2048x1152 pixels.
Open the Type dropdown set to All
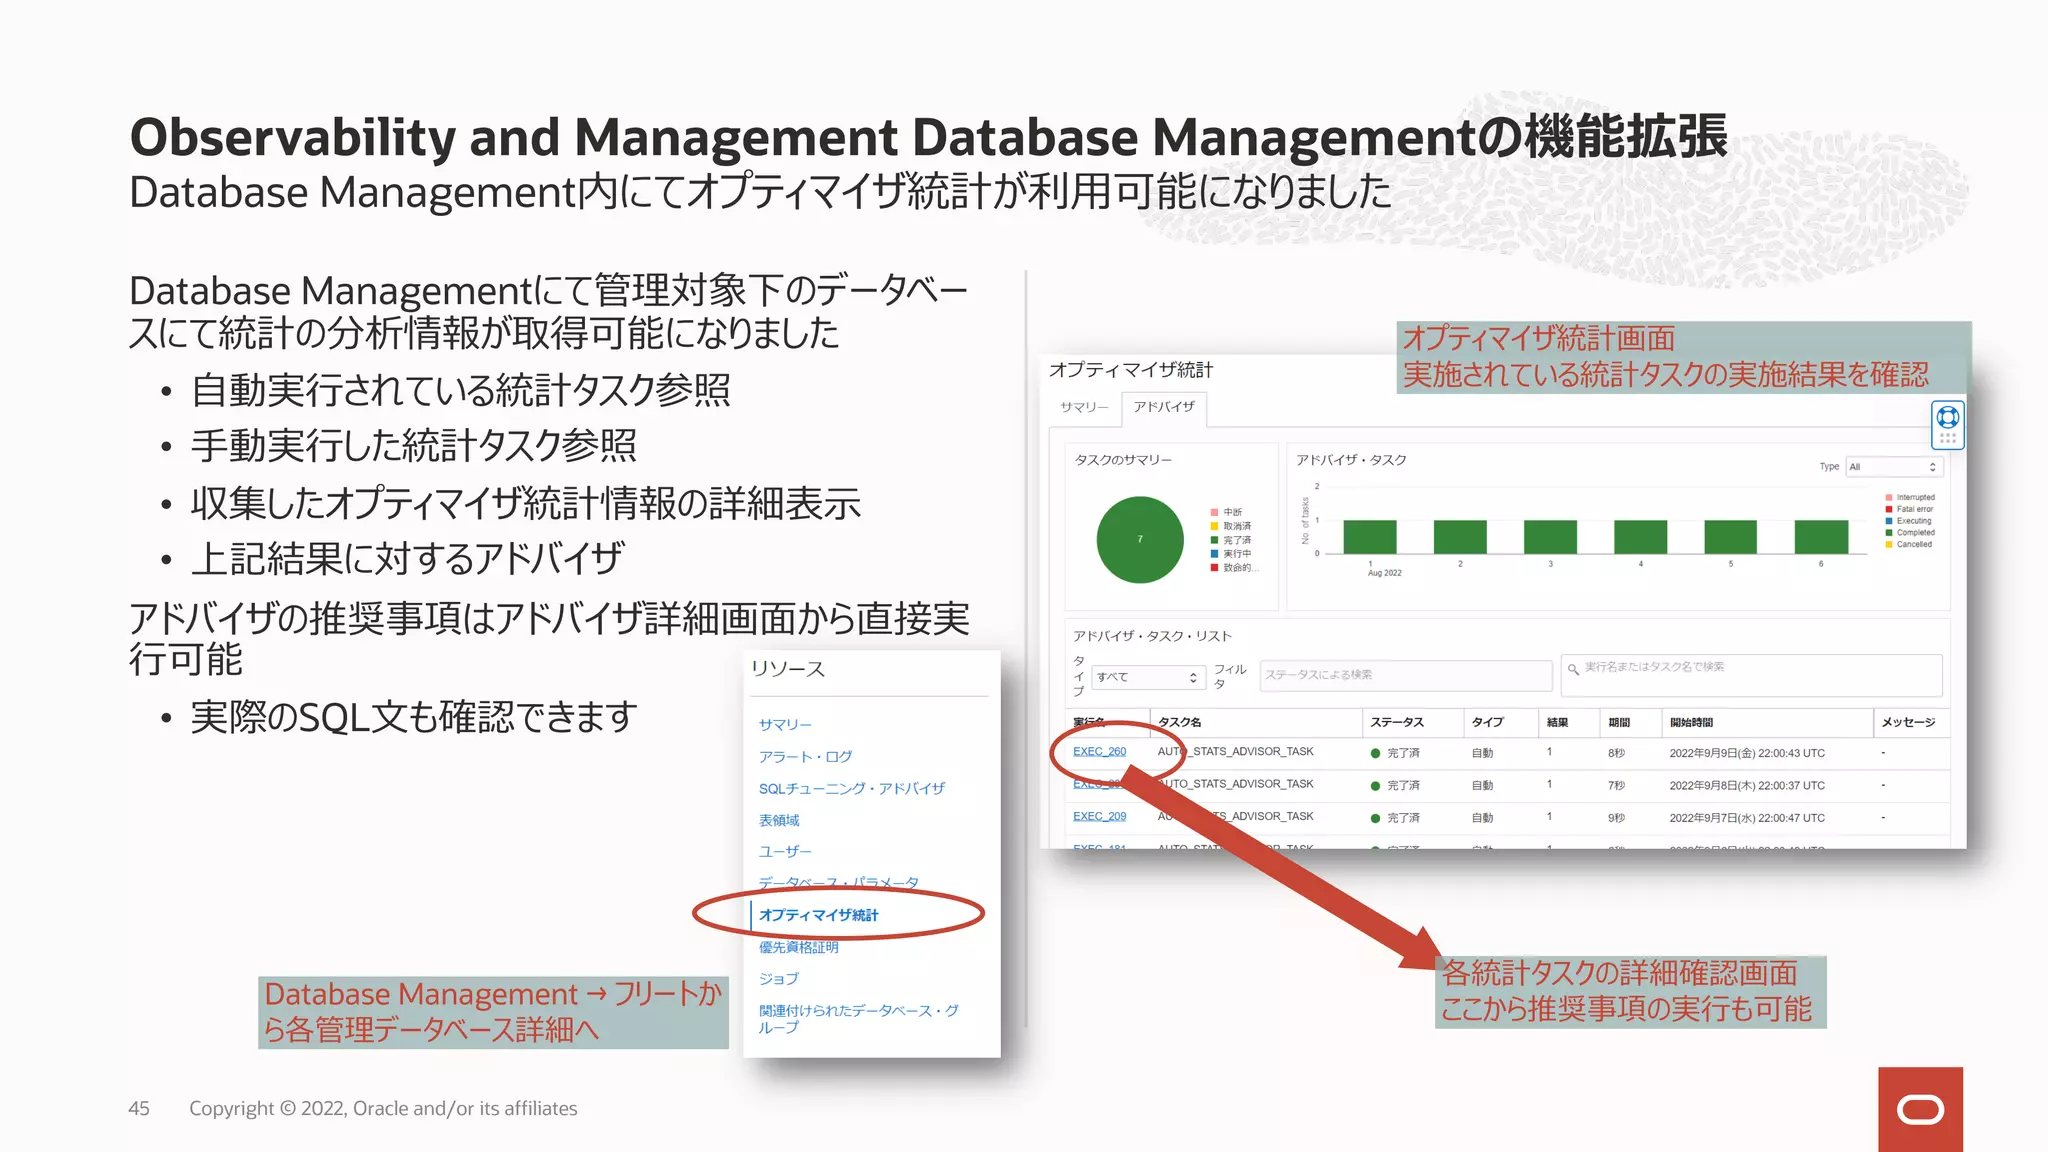tap(1894, 467)
